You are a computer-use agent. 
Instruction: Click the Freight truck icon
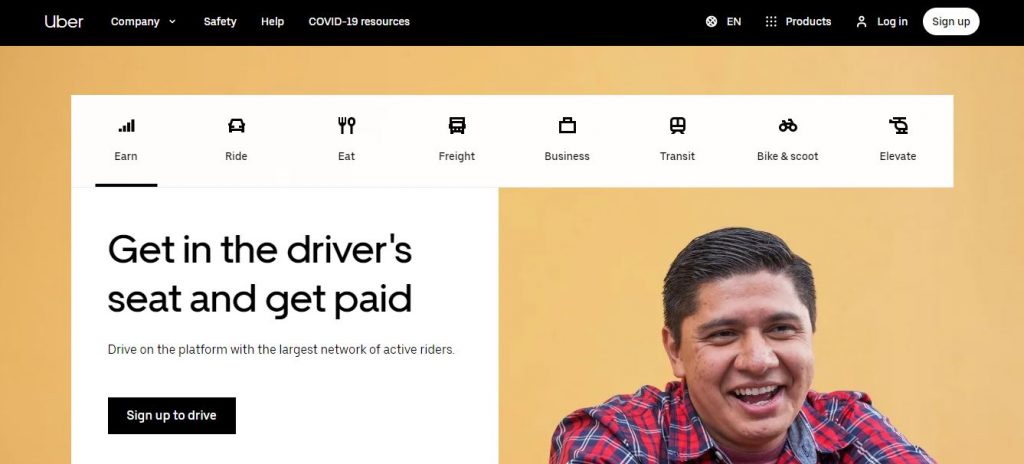pyautogui.click(x=457, y=125)
